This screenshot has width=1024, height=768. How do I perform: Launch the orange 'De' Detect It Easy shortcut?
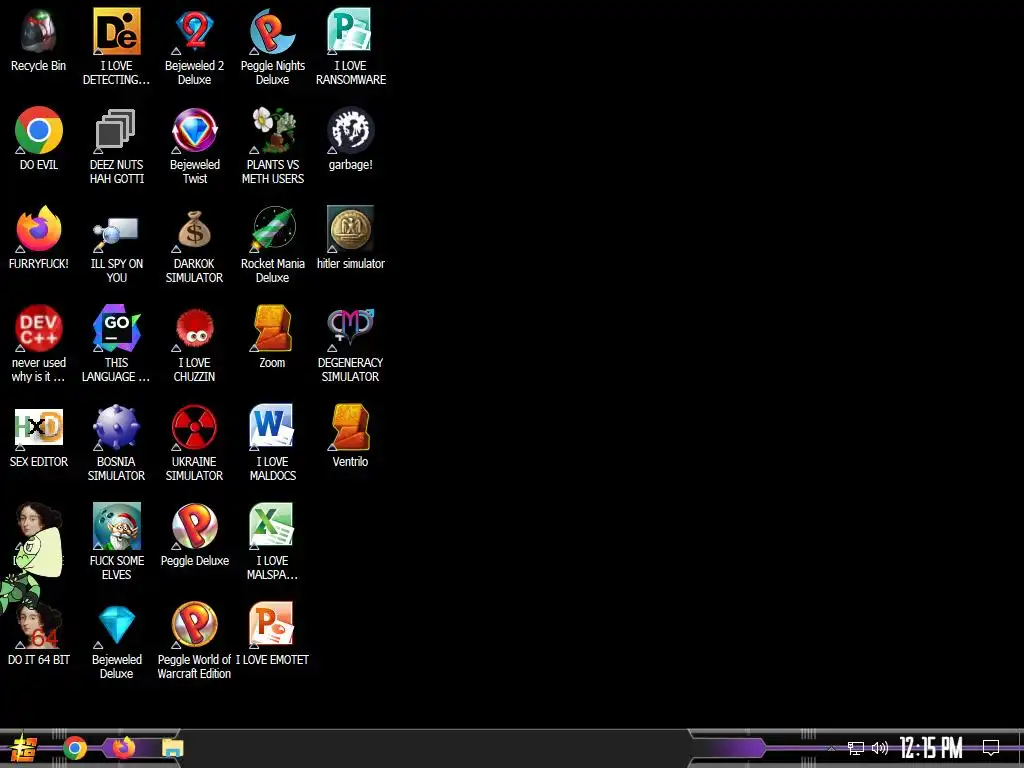coord(116,31)
